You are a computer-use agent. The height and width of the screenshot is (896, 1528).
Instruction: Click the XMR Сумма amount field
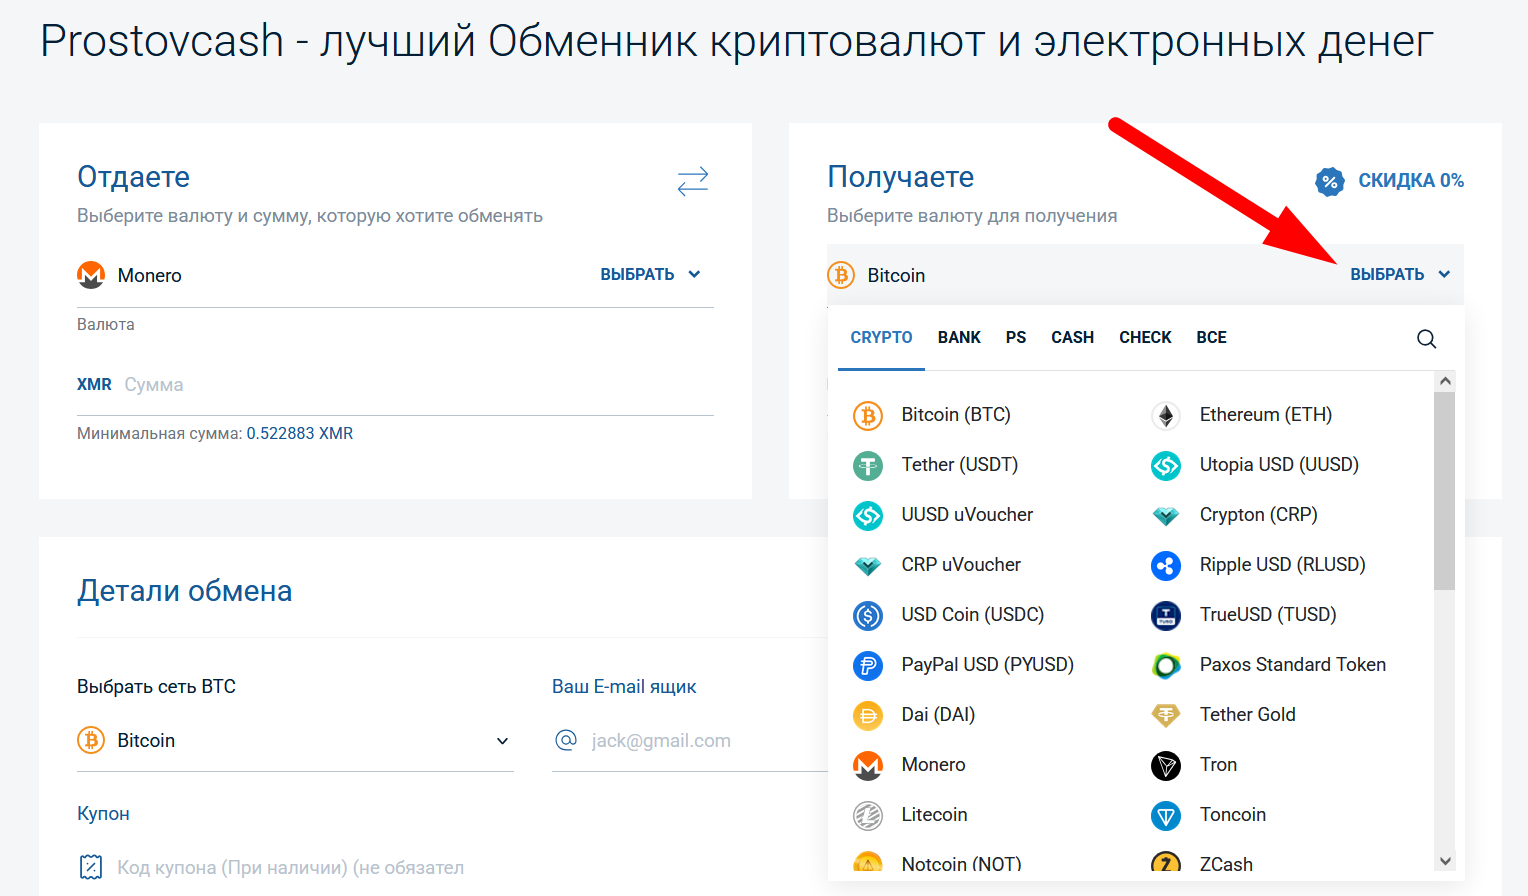pos(395,385)
